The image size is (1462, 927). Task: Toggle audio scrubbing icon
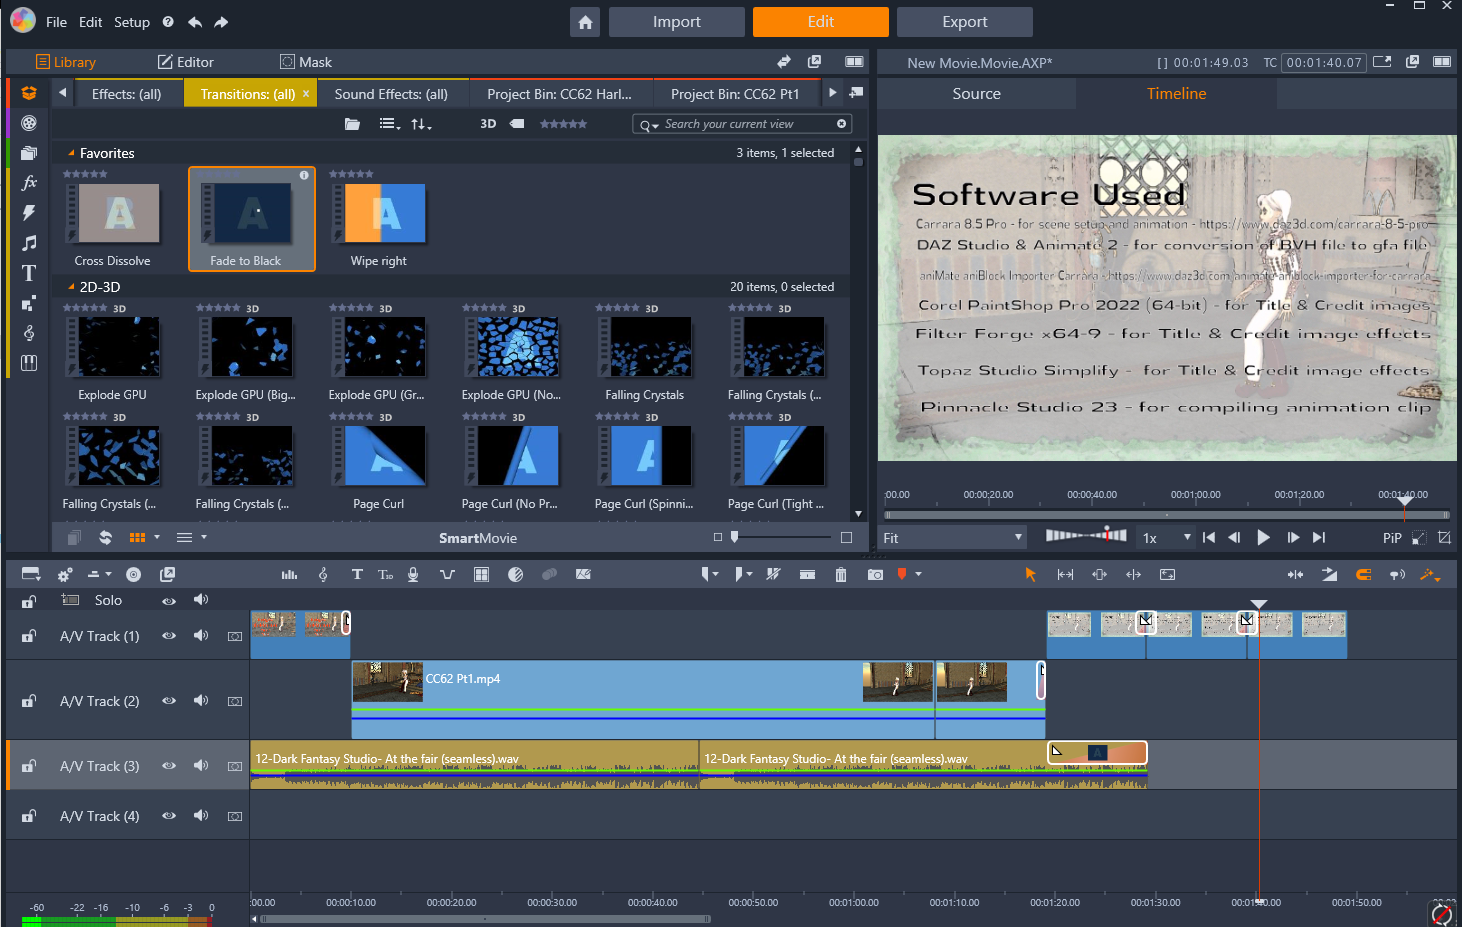click(1397, 574)
